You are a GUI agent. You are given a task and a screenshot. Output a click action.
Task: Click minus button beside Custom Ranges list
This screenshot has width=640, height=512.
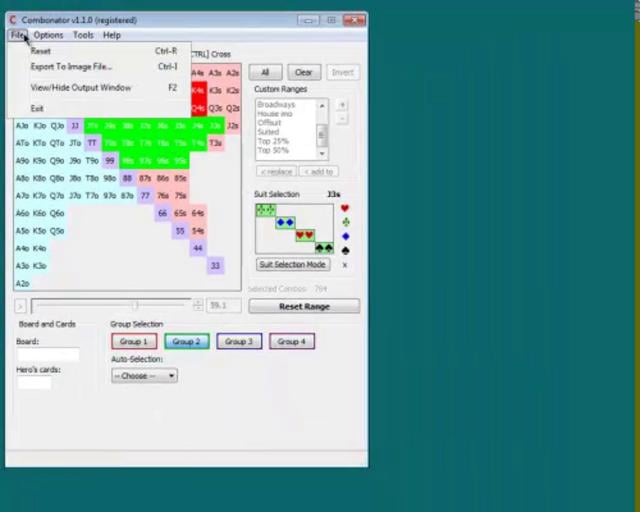coord(342,119)
